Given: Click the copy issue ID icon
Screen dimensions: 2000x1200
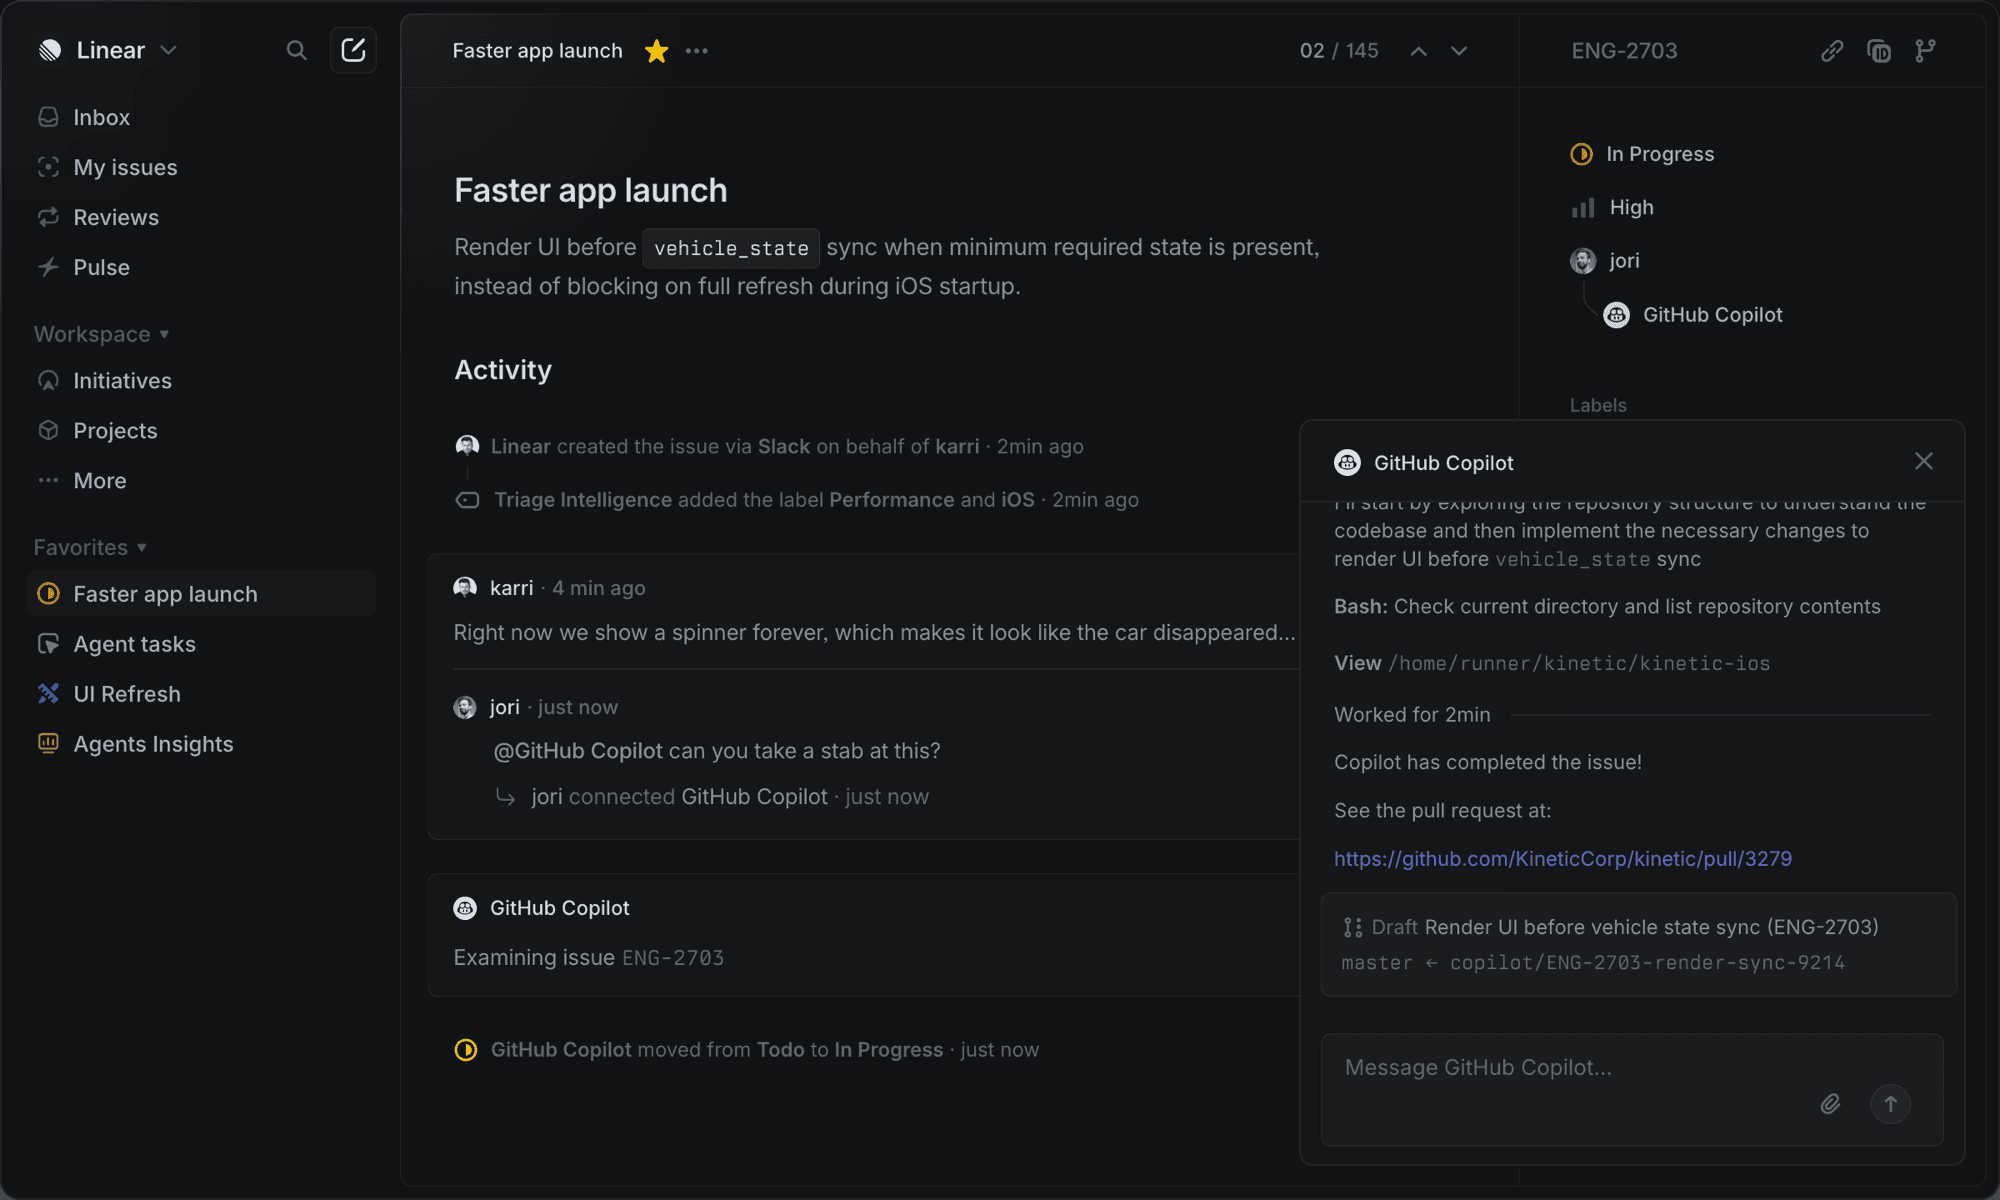Looking at the screenshot, I should (1879, 51).
